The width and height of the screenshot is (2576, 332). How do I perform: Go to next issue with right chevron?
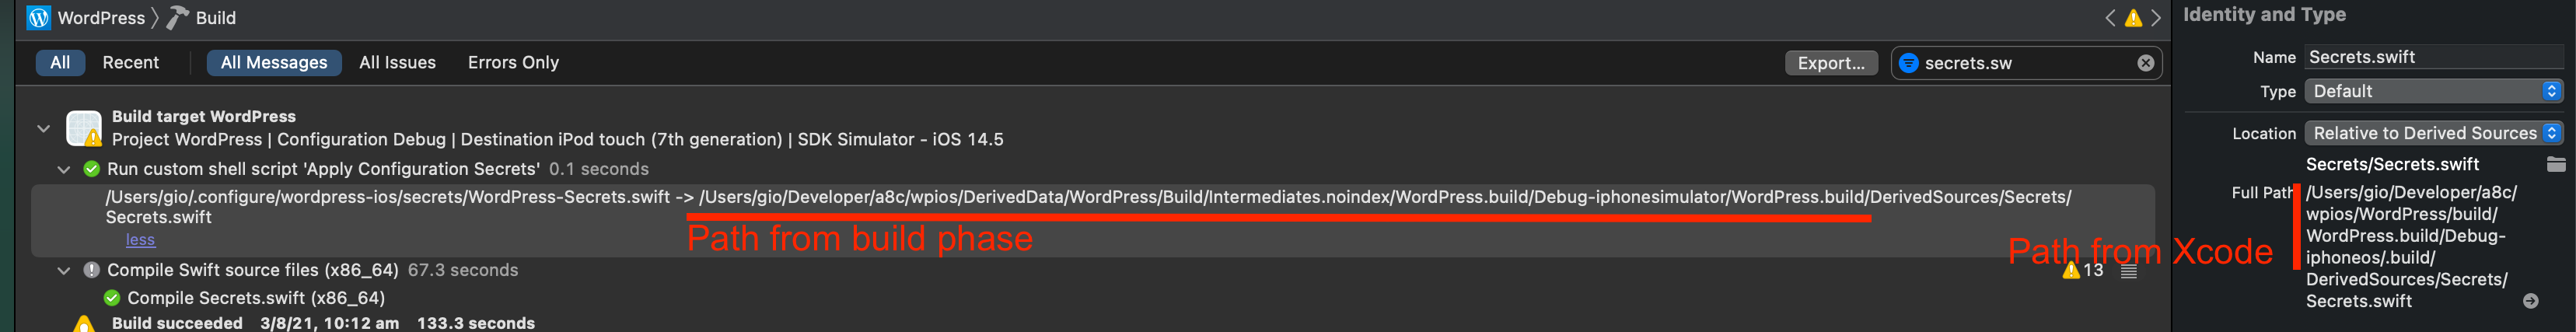2155,18
